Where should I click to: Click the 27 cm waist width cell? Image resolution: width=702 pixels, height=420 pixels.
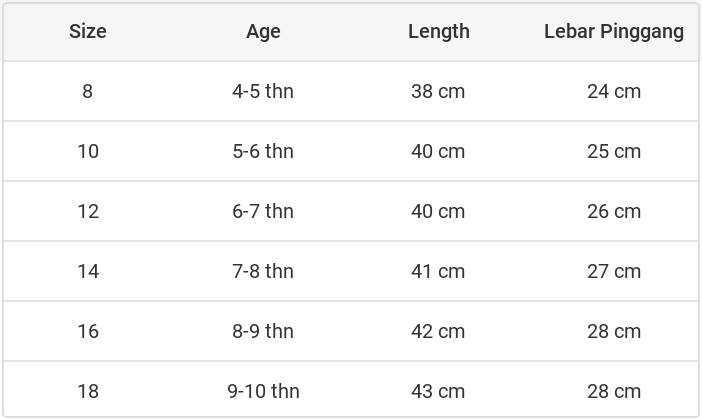click(614, 271)
